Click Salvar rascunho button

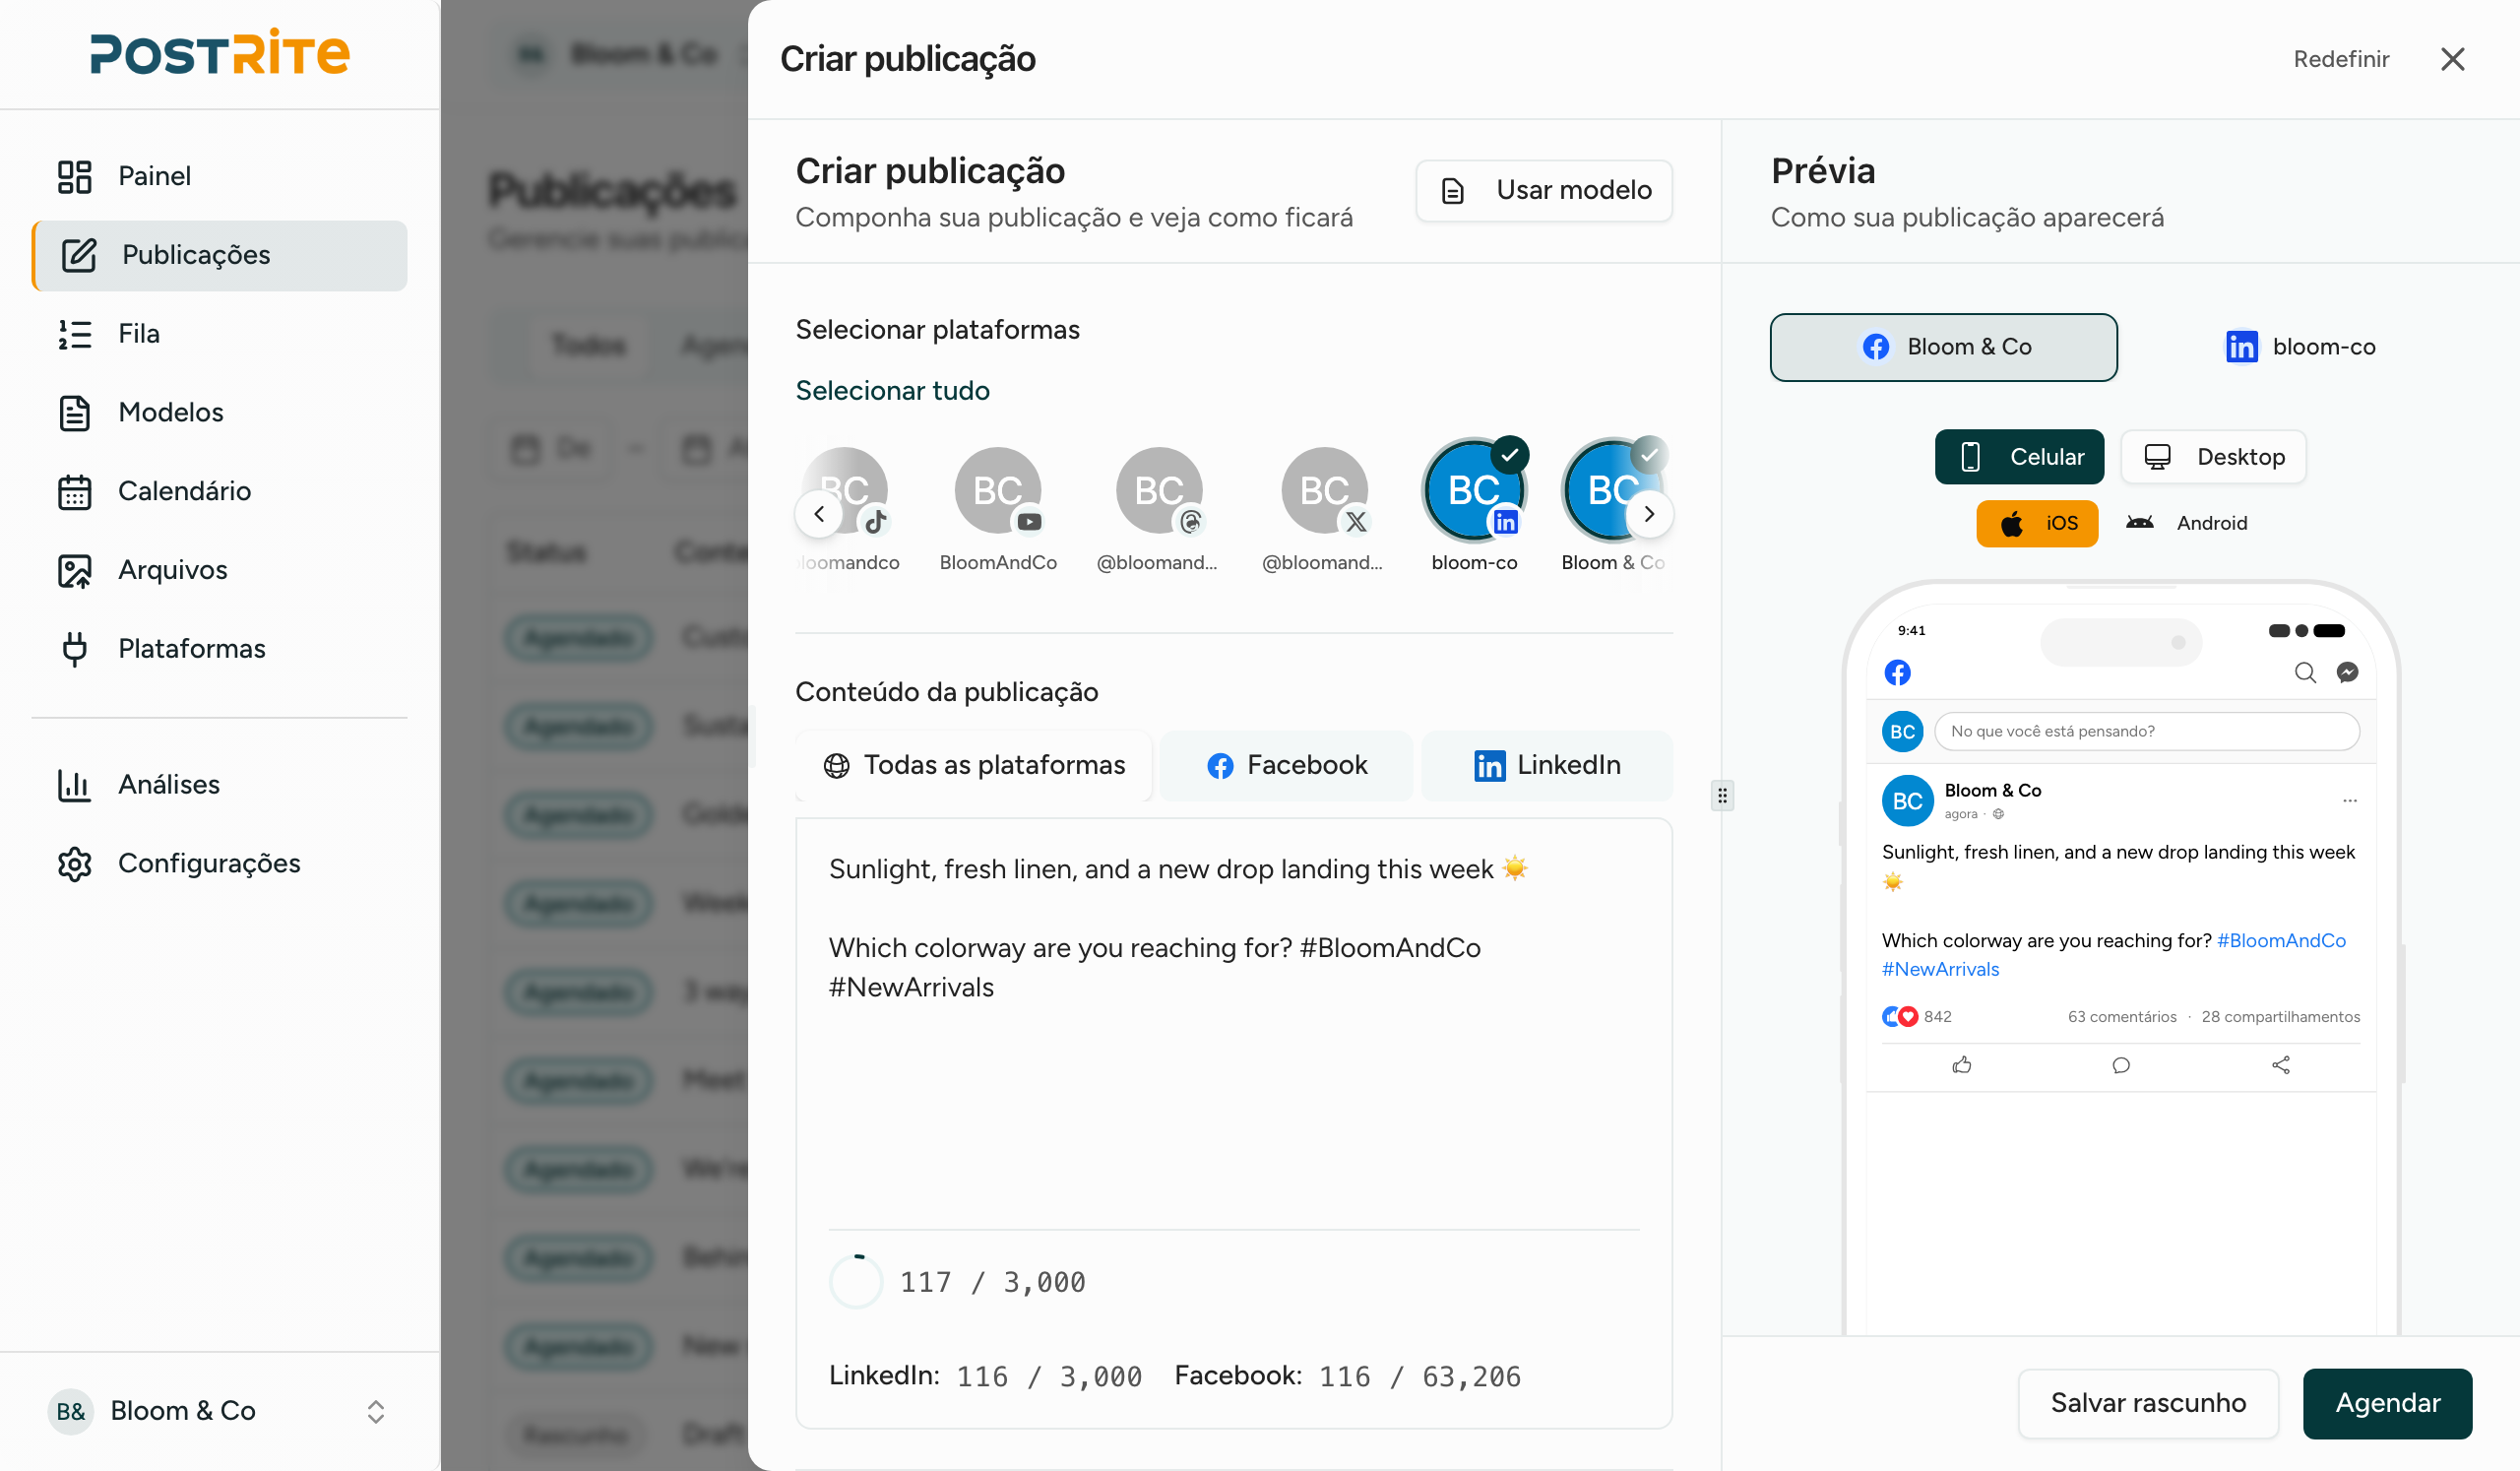pos(2148,1403)
